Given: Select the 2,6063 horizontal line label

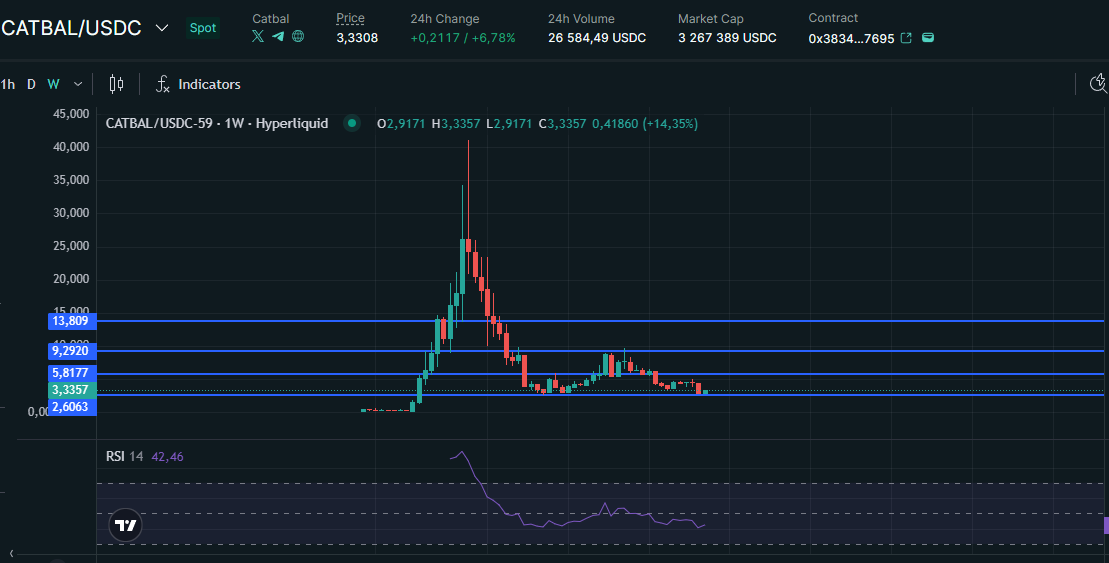Looking at the screenshot, I should pyautogui.click(x=72, y=407).
